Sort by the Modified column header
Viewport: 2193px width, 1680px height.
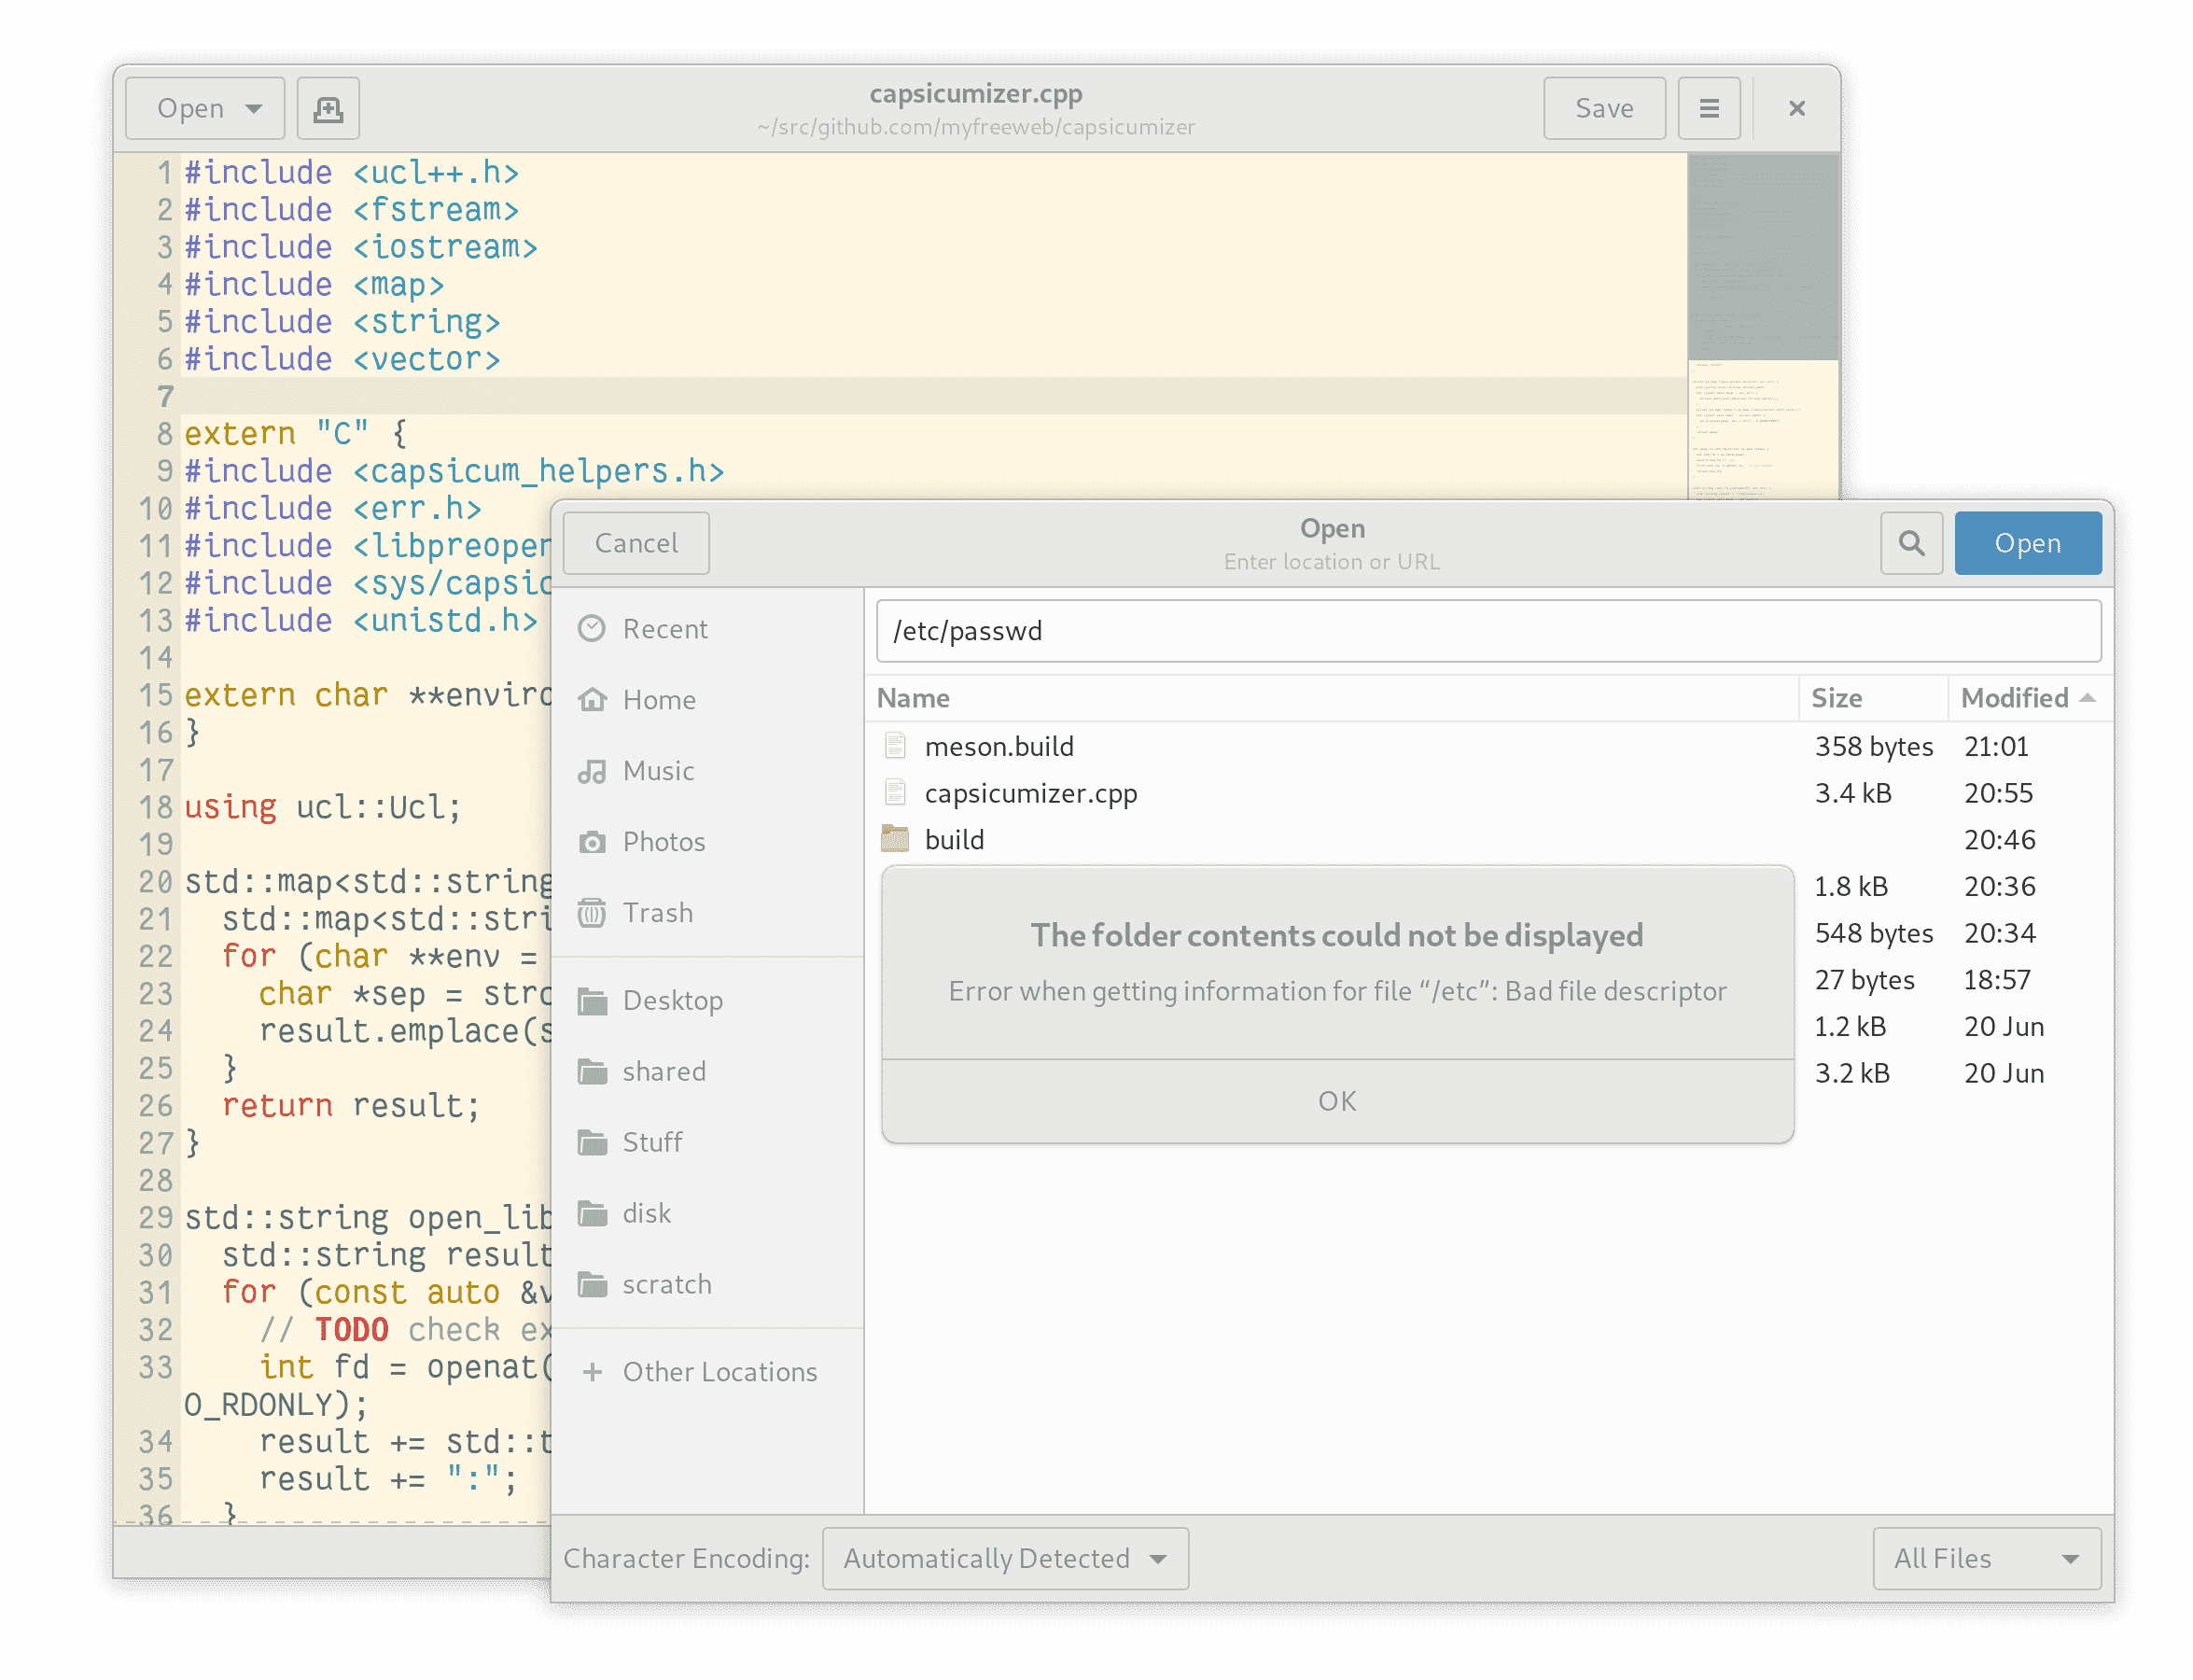[x=2028, y=698]
